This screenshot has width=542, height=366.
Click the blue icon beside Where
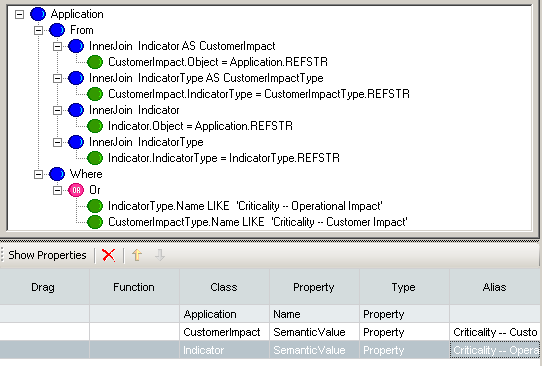tap(57, 174)
